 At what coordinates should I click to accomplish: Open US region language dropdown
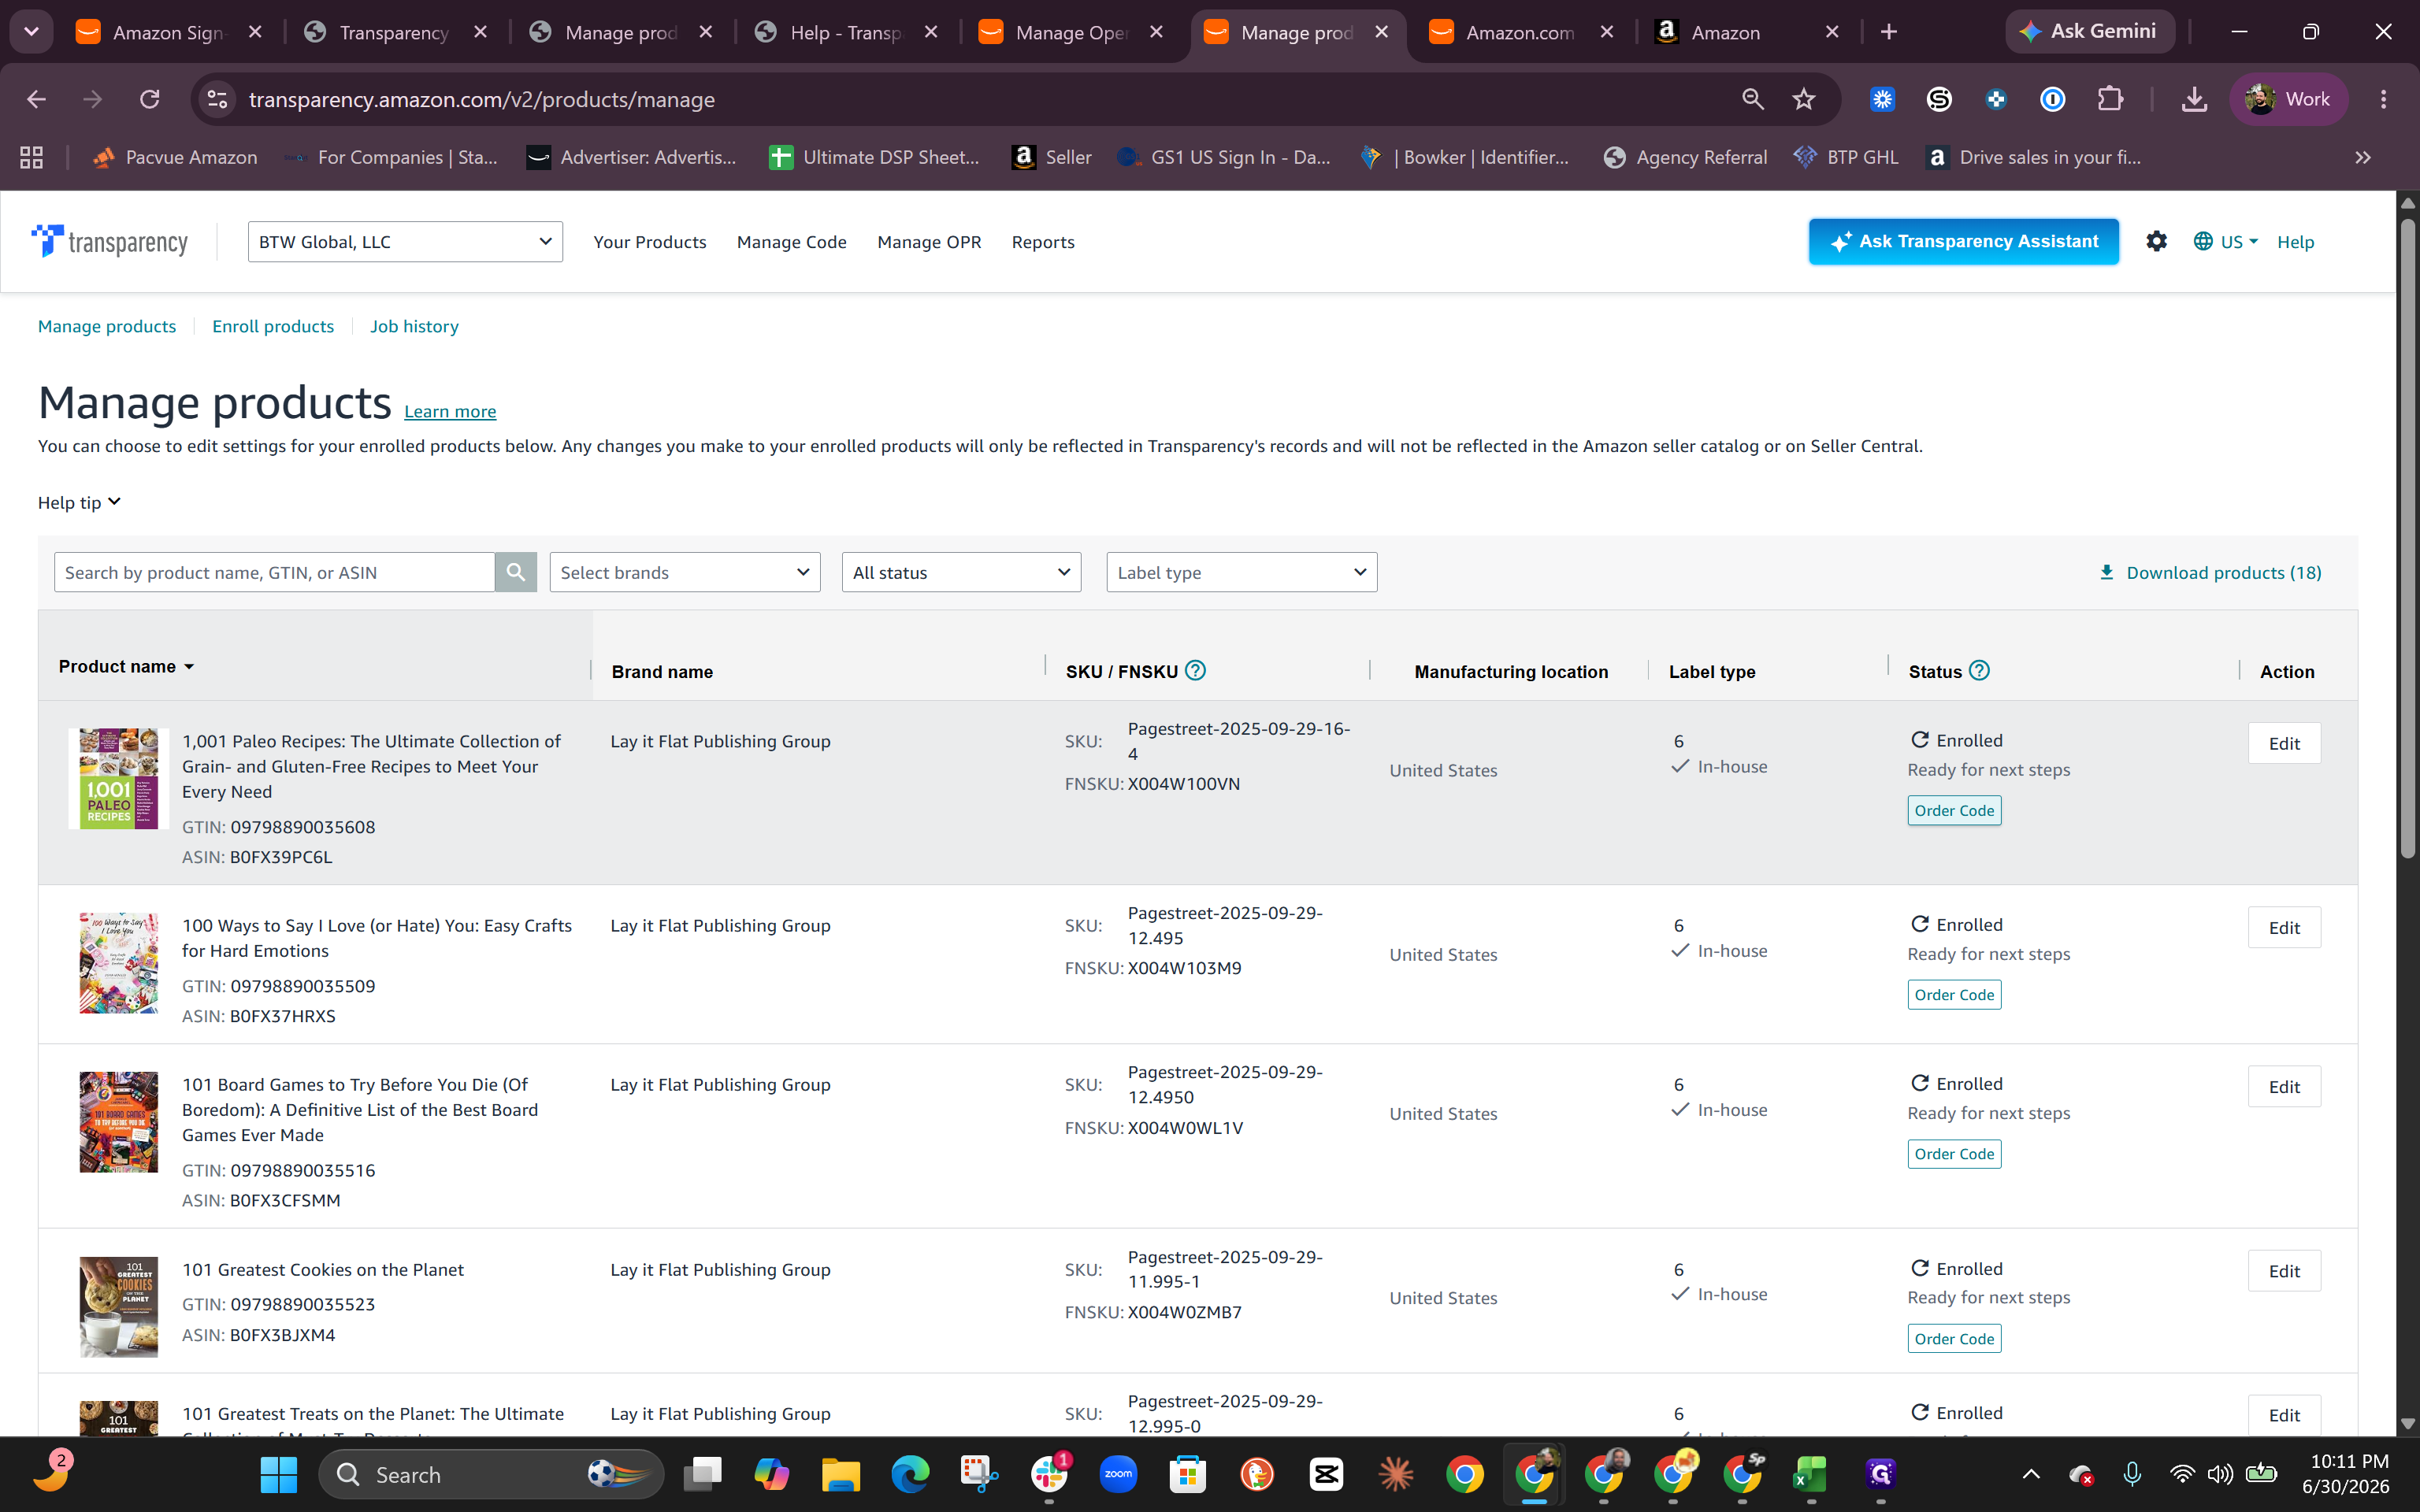2226,241
